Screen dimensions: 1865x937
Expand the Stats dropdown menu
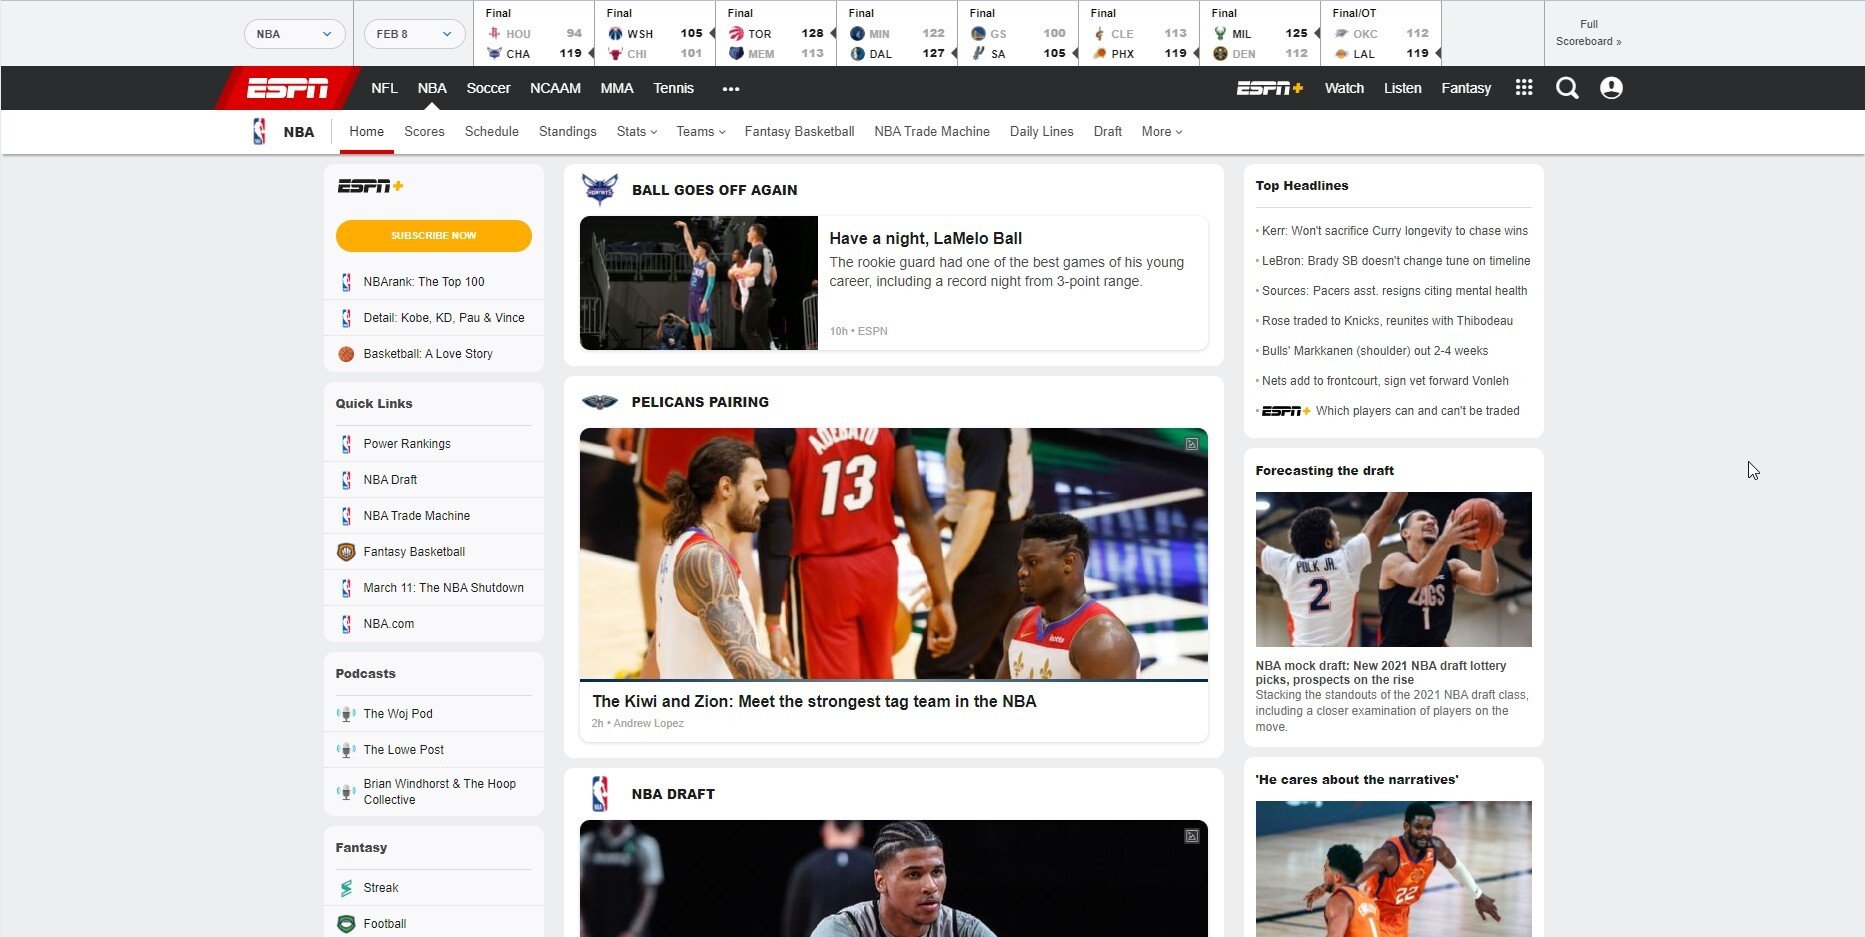(636, 132)
